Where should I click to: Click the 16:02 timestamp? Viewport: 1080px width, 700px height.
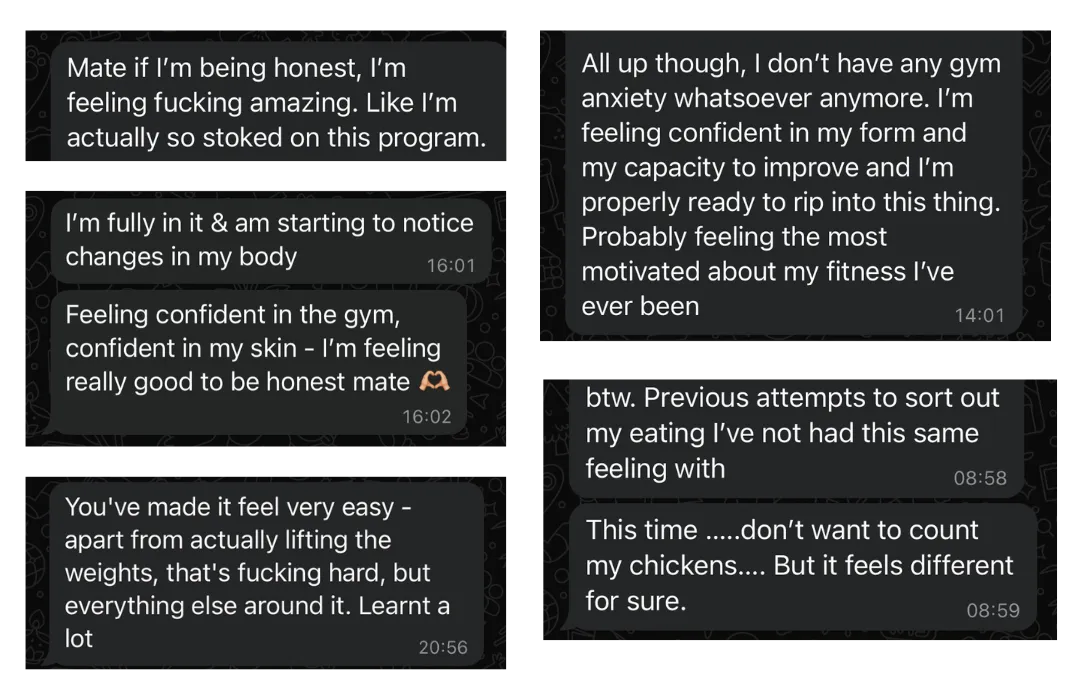[427, 416]
